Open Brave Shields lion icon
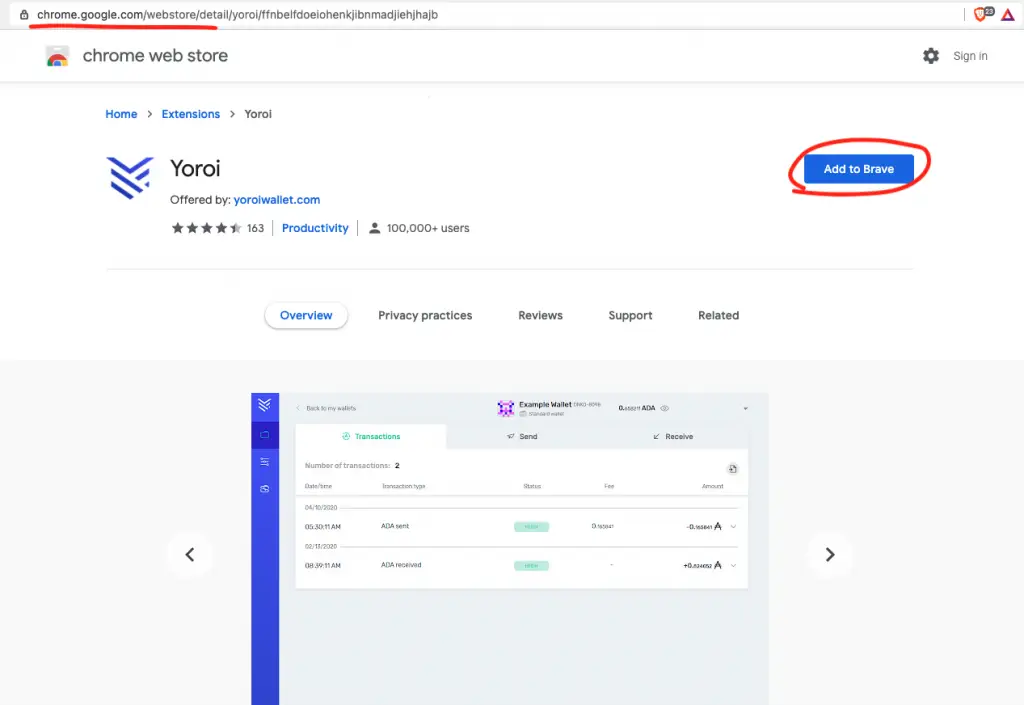 [982, 14]
